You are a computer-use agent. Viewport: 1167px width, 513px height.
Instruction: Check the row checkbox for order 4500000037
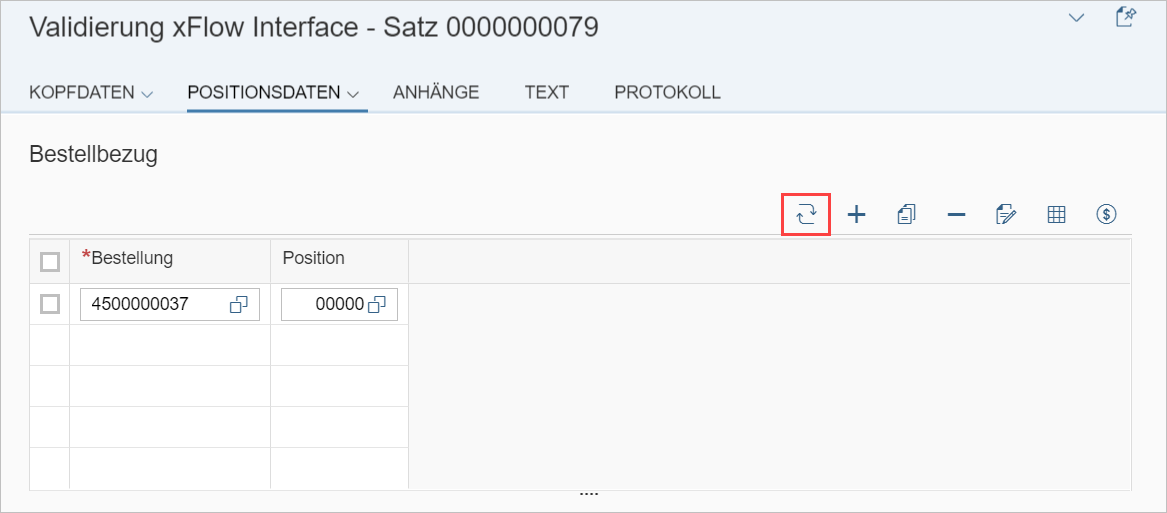click(x=49, y=304)
